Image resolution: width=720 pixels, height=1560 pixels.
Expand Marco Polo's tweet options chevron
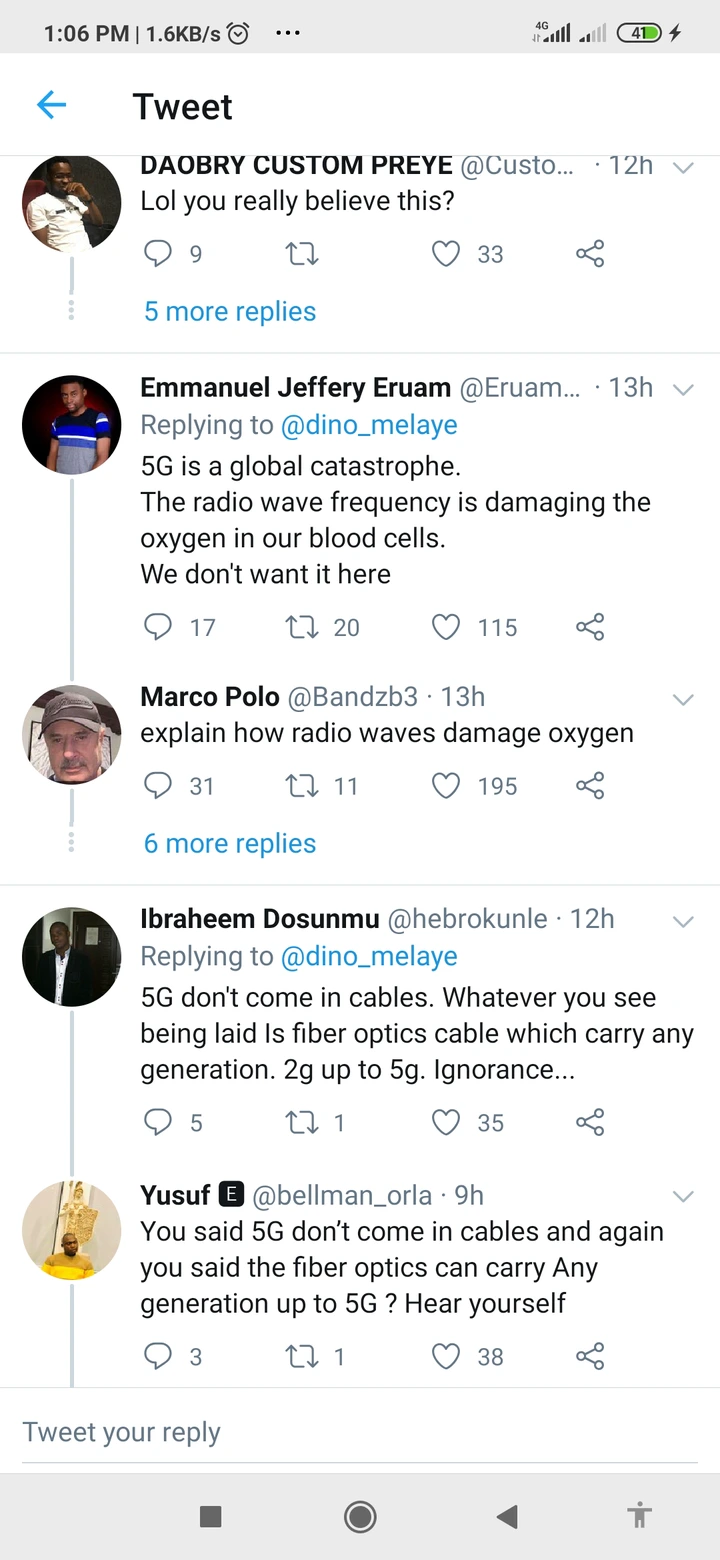684,700
